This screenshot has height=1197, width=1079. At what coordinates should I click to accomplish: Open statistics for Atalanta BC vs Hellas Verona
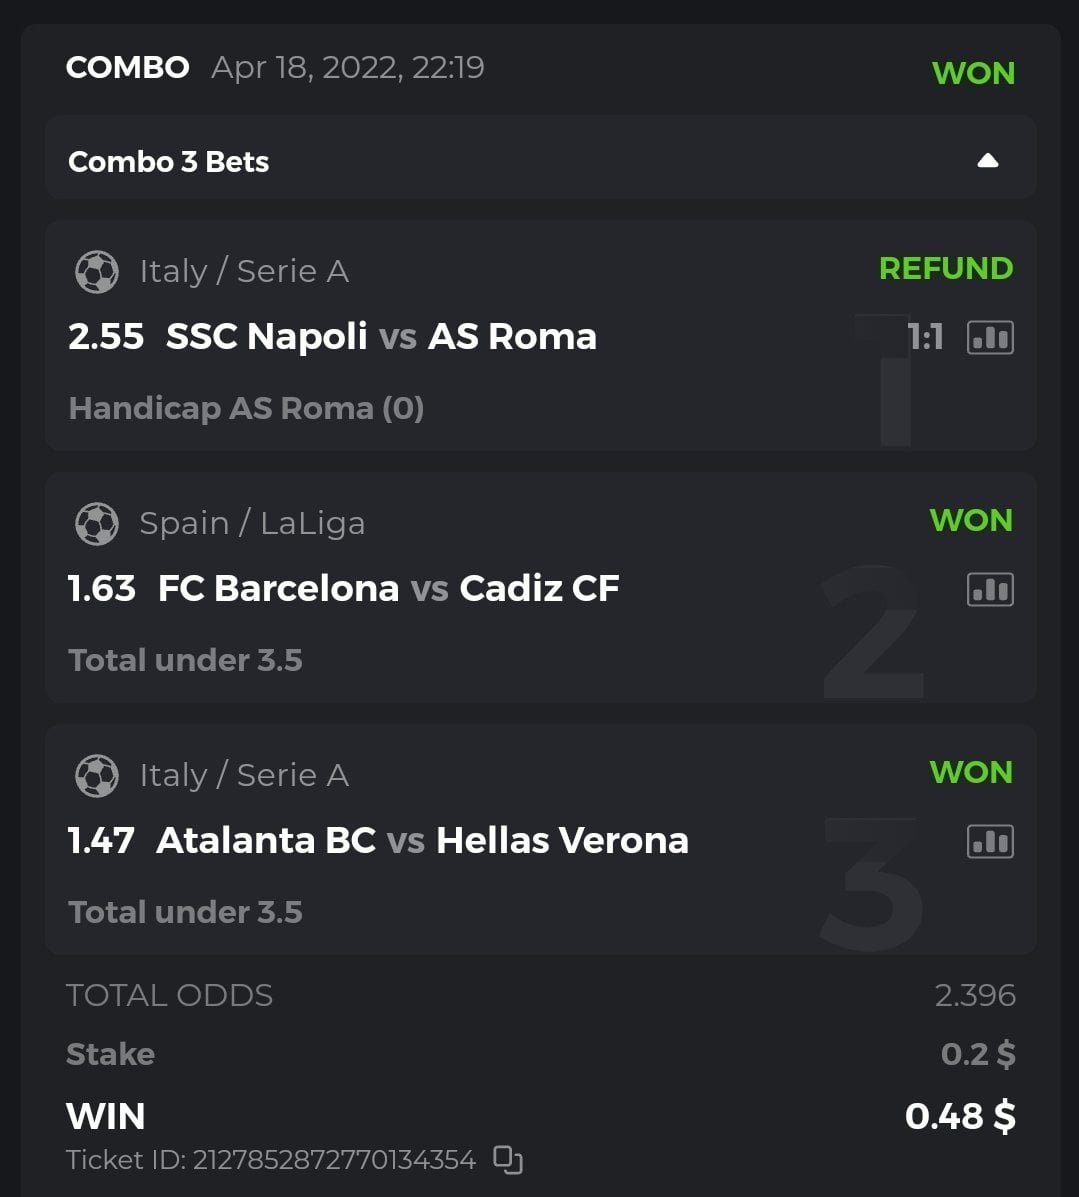click(990, 842)
